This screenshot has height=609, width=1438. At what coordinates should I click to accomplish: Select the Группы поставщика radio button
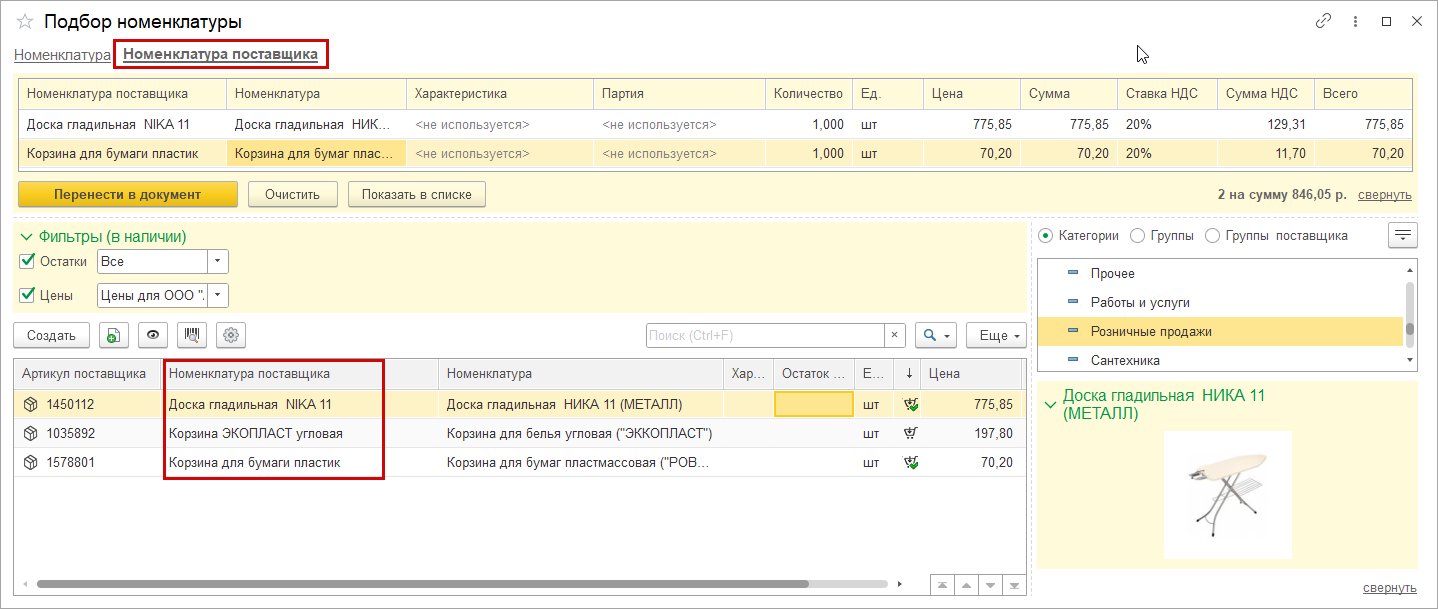tap(1213, 236)
